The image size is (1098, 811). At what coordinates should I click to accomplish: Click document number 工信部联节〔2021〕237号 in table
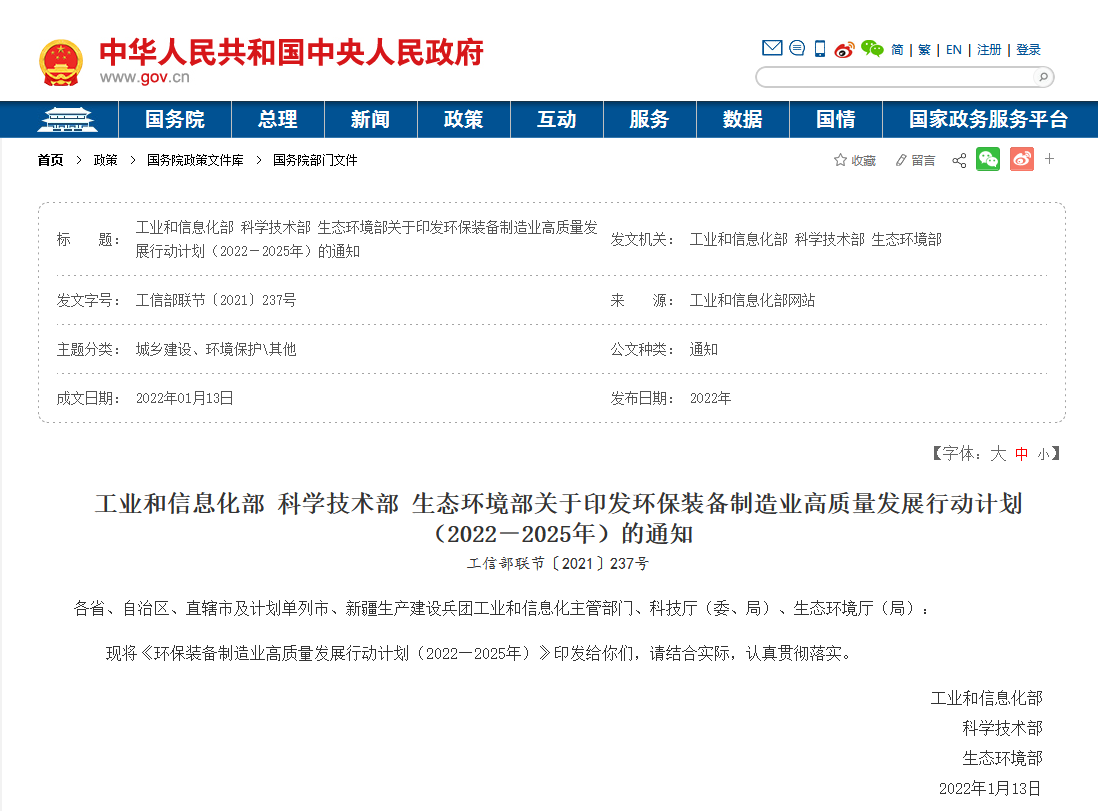click(216, 300)
